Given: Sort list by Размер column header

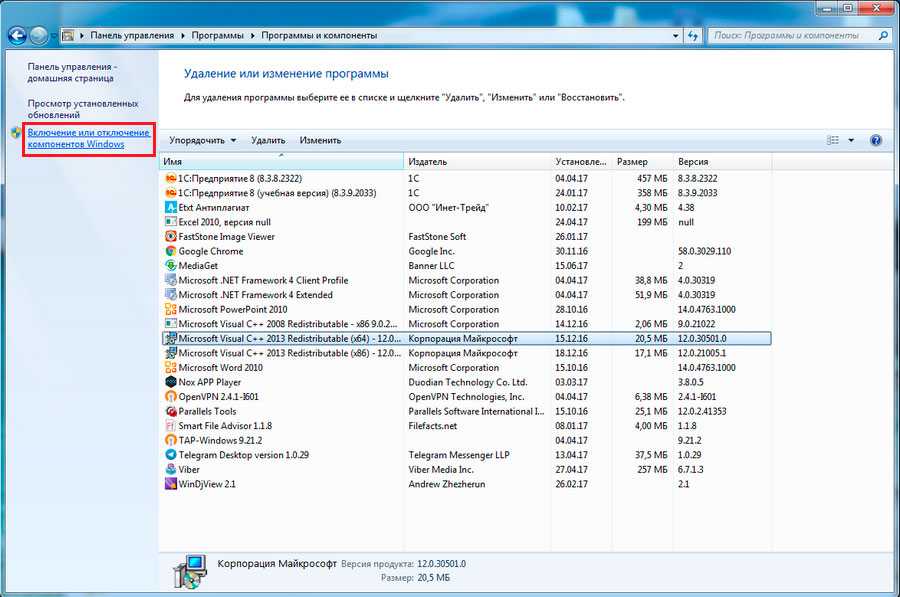Looking at the screenshot, I should pyautogui.click(x=632, y=162).
